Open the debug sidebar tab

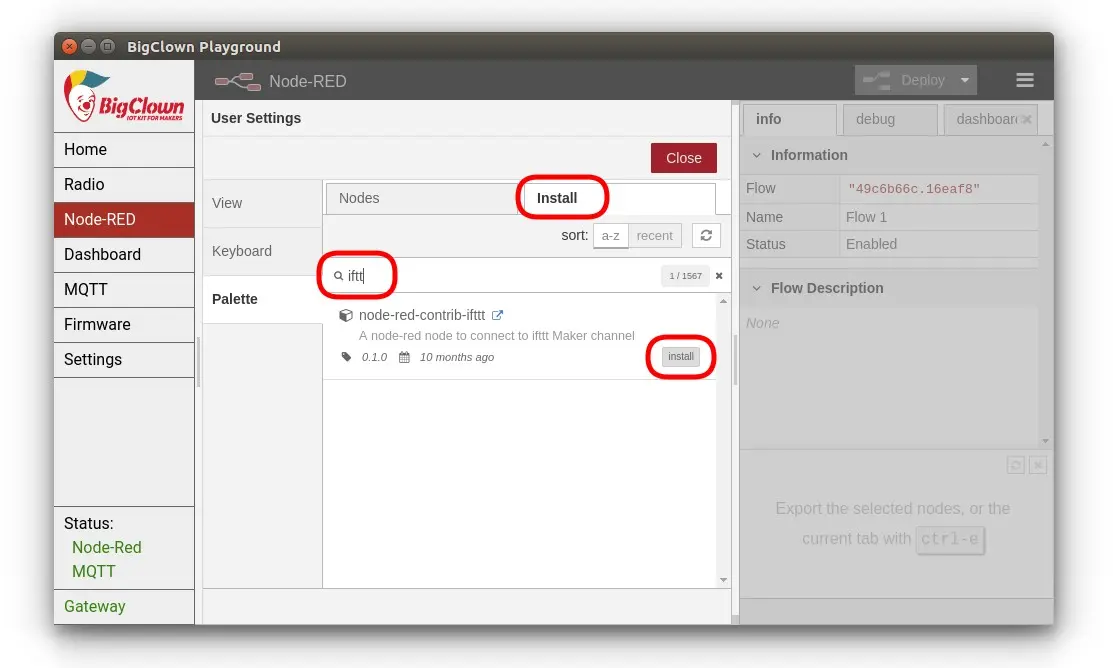890,119
